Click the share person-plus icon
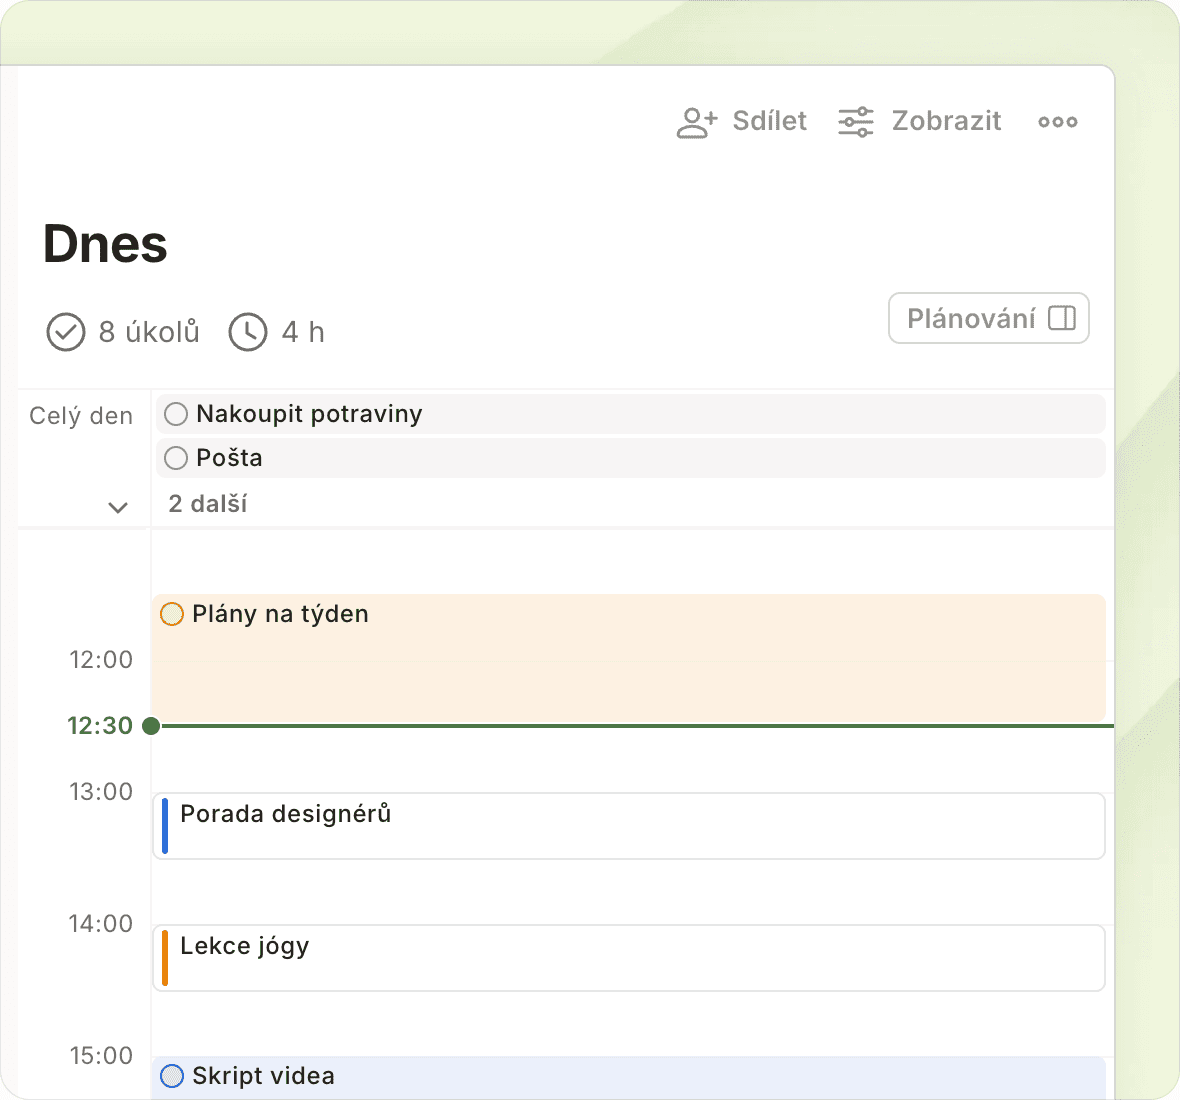Screen dimensions: 1180x1100 pos(697,122)
